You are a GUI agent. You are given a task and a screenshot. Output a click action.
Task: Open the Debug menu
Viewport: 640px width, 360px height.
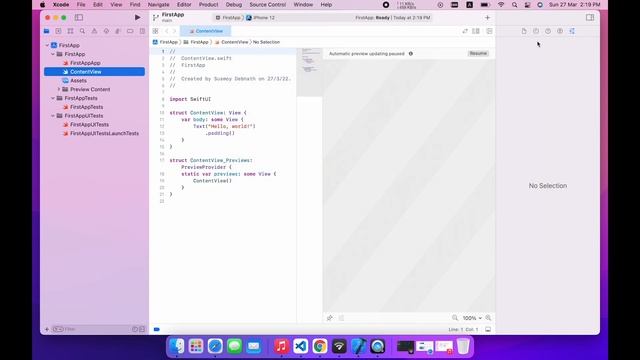[234, 4]
